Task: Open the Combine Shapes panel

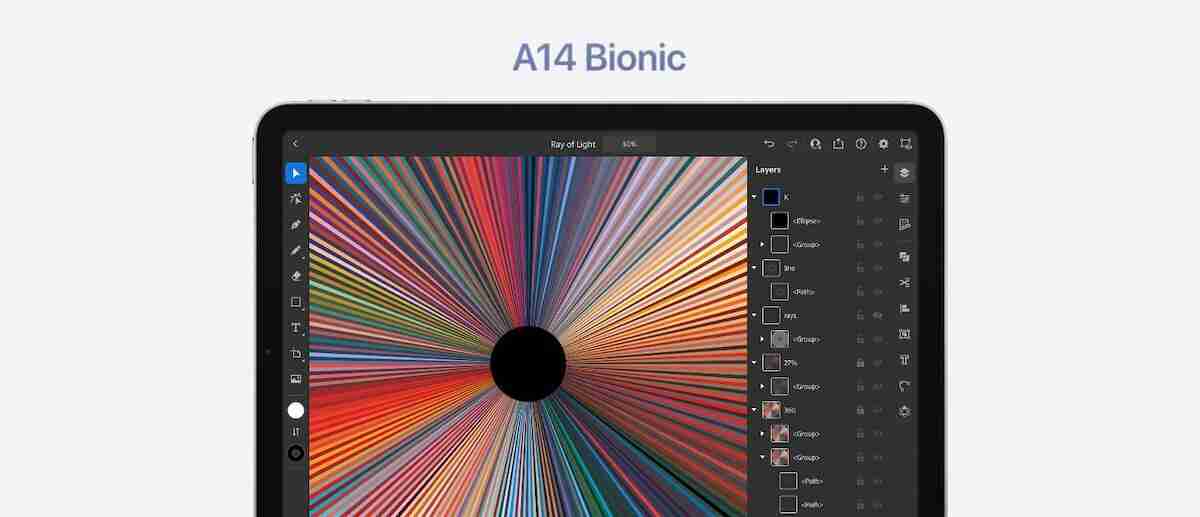Action: 904,257
